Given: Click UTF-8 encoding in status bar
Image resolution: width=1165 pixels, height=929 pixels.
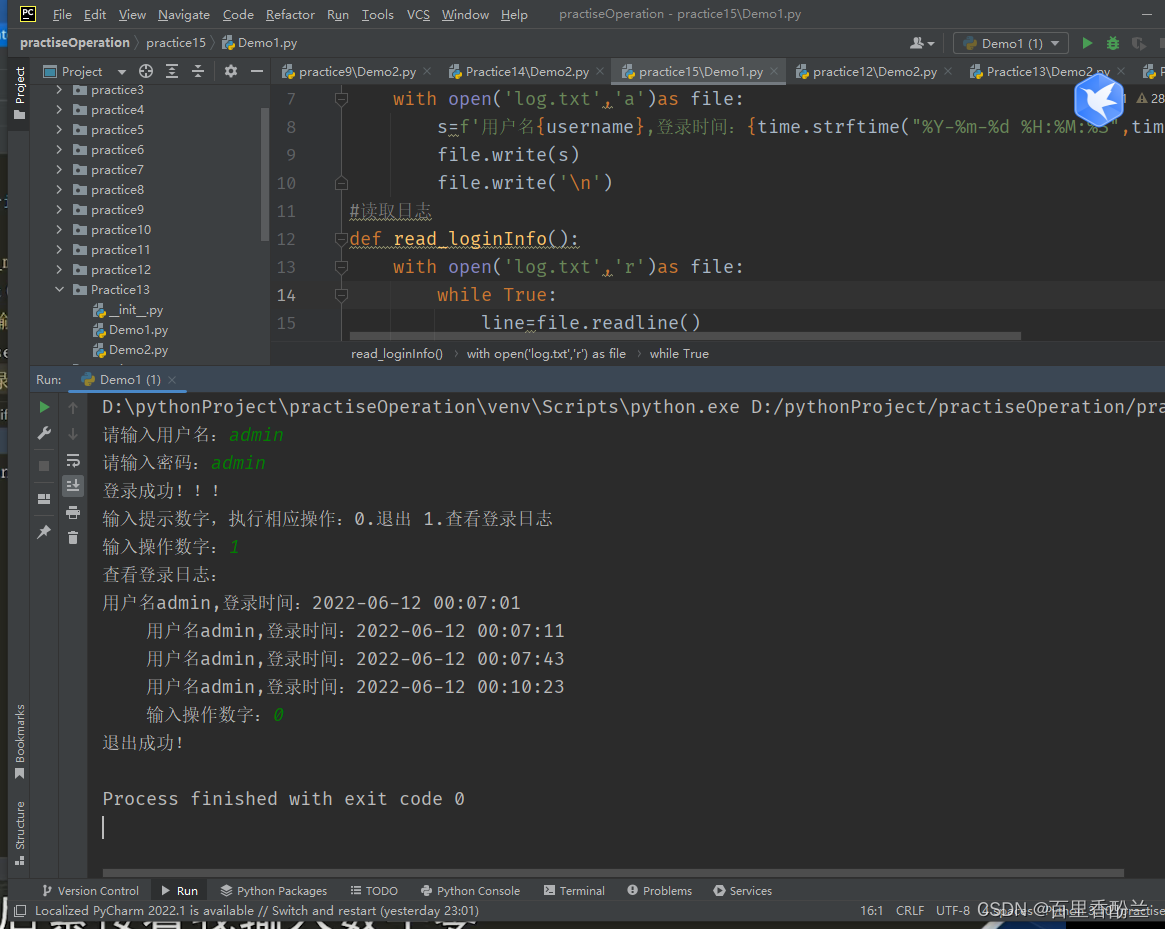Looking at the screenshot, I should [953, 910].
